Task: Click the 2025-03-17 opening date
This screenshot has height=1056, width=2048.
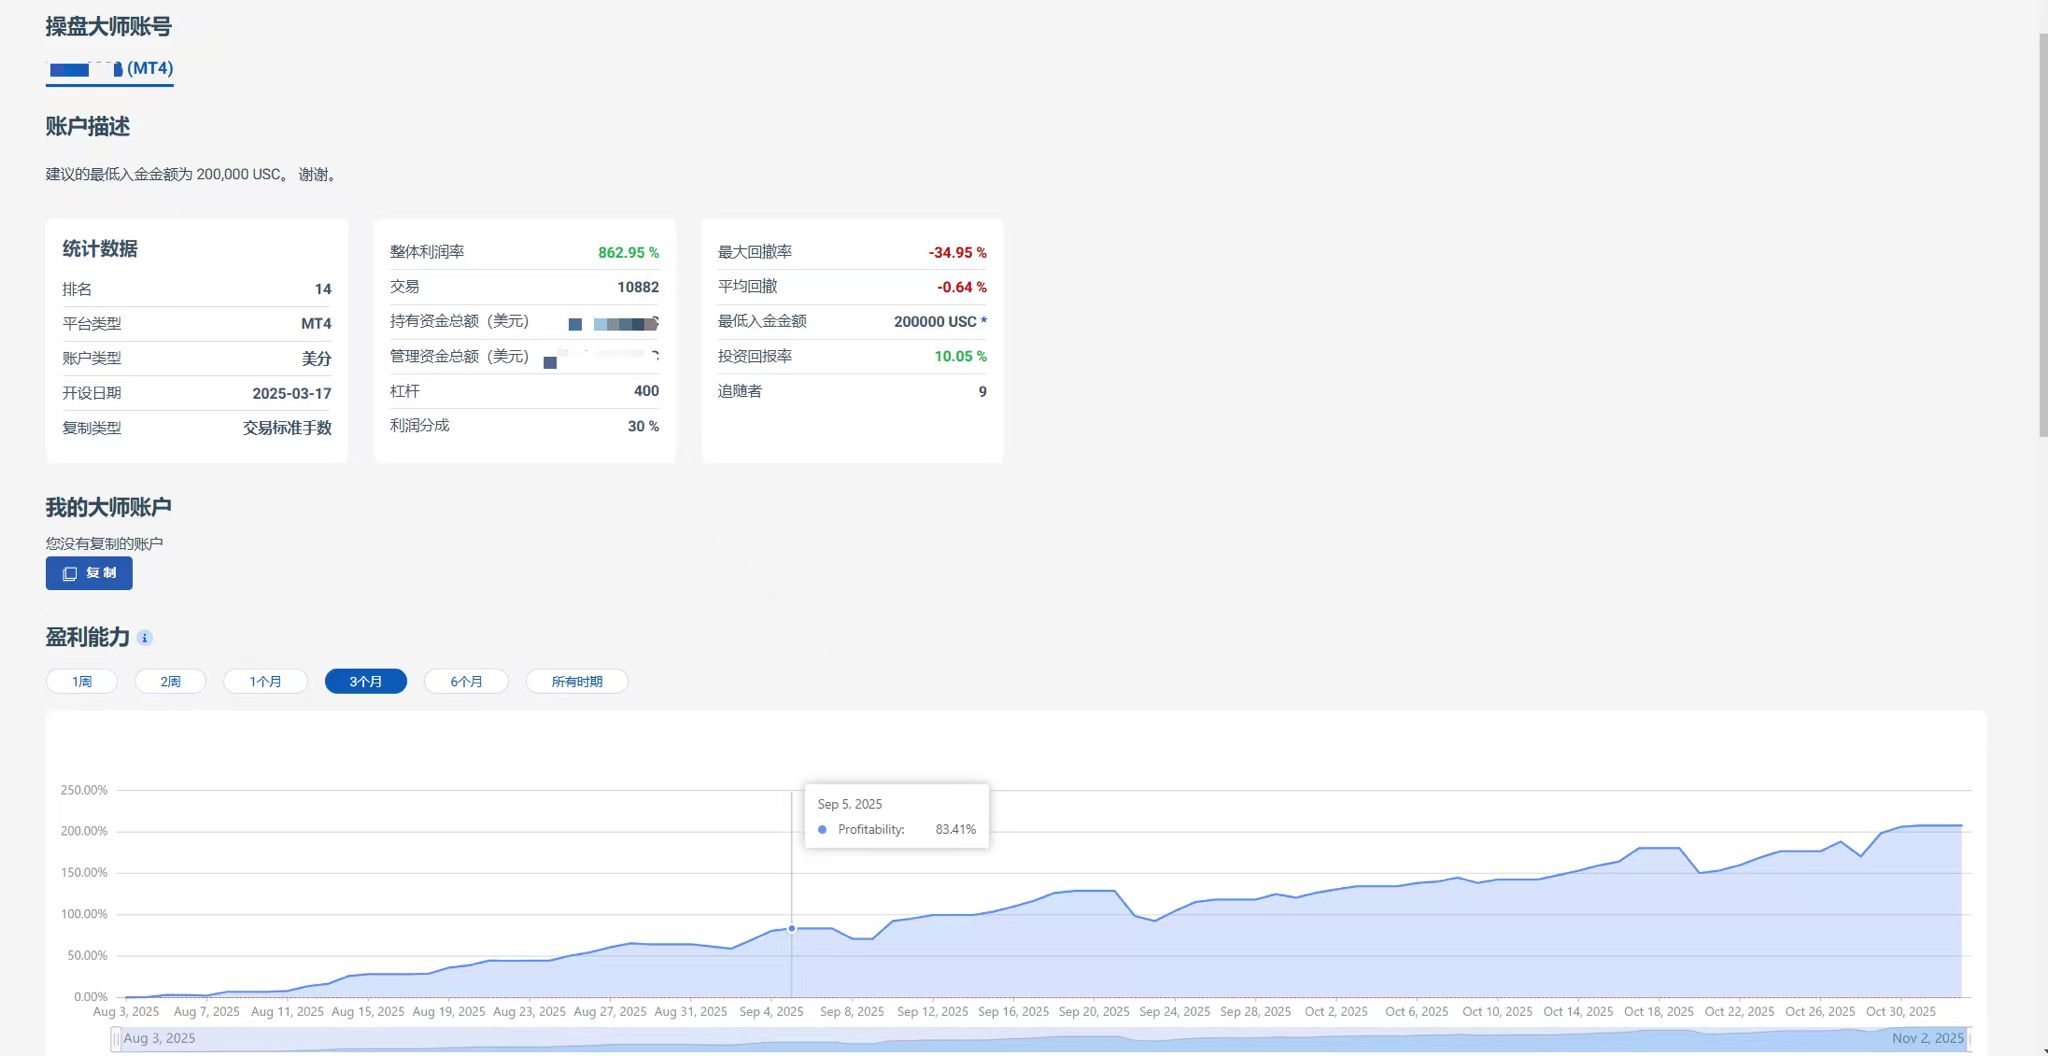Action: [291, 394]
